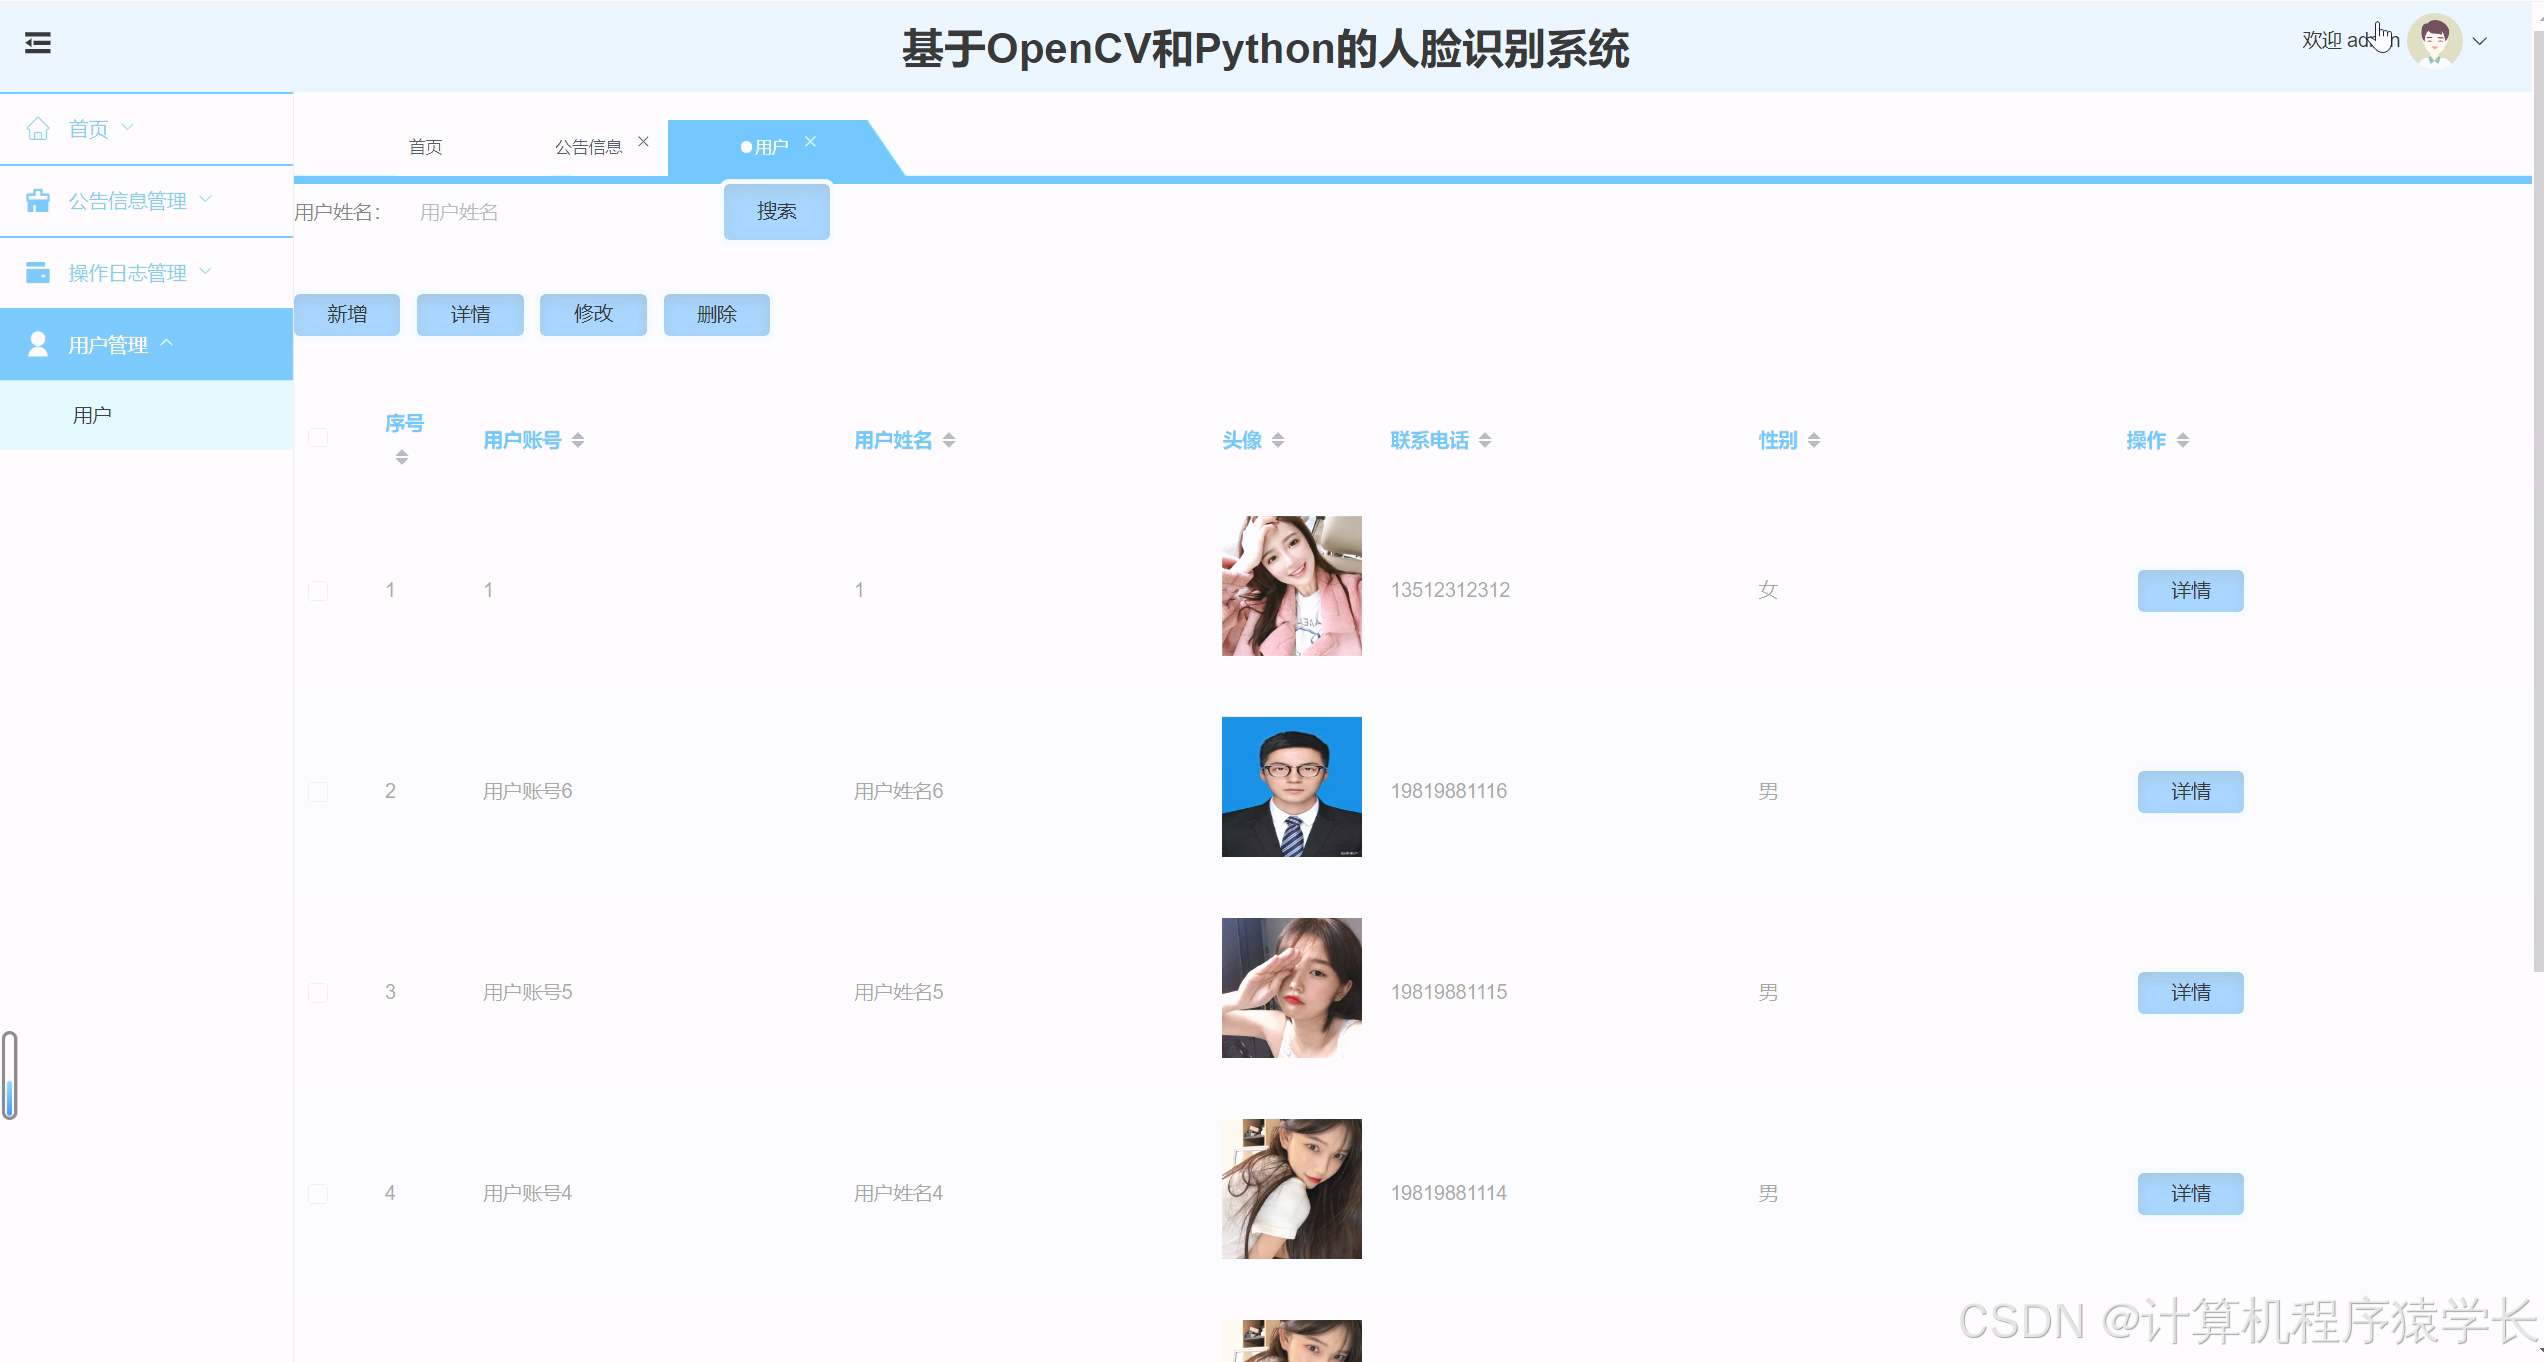Screen dimensions: 2544x1362
Task: Click the admin avatar image top right
Action: [2434, 40]
